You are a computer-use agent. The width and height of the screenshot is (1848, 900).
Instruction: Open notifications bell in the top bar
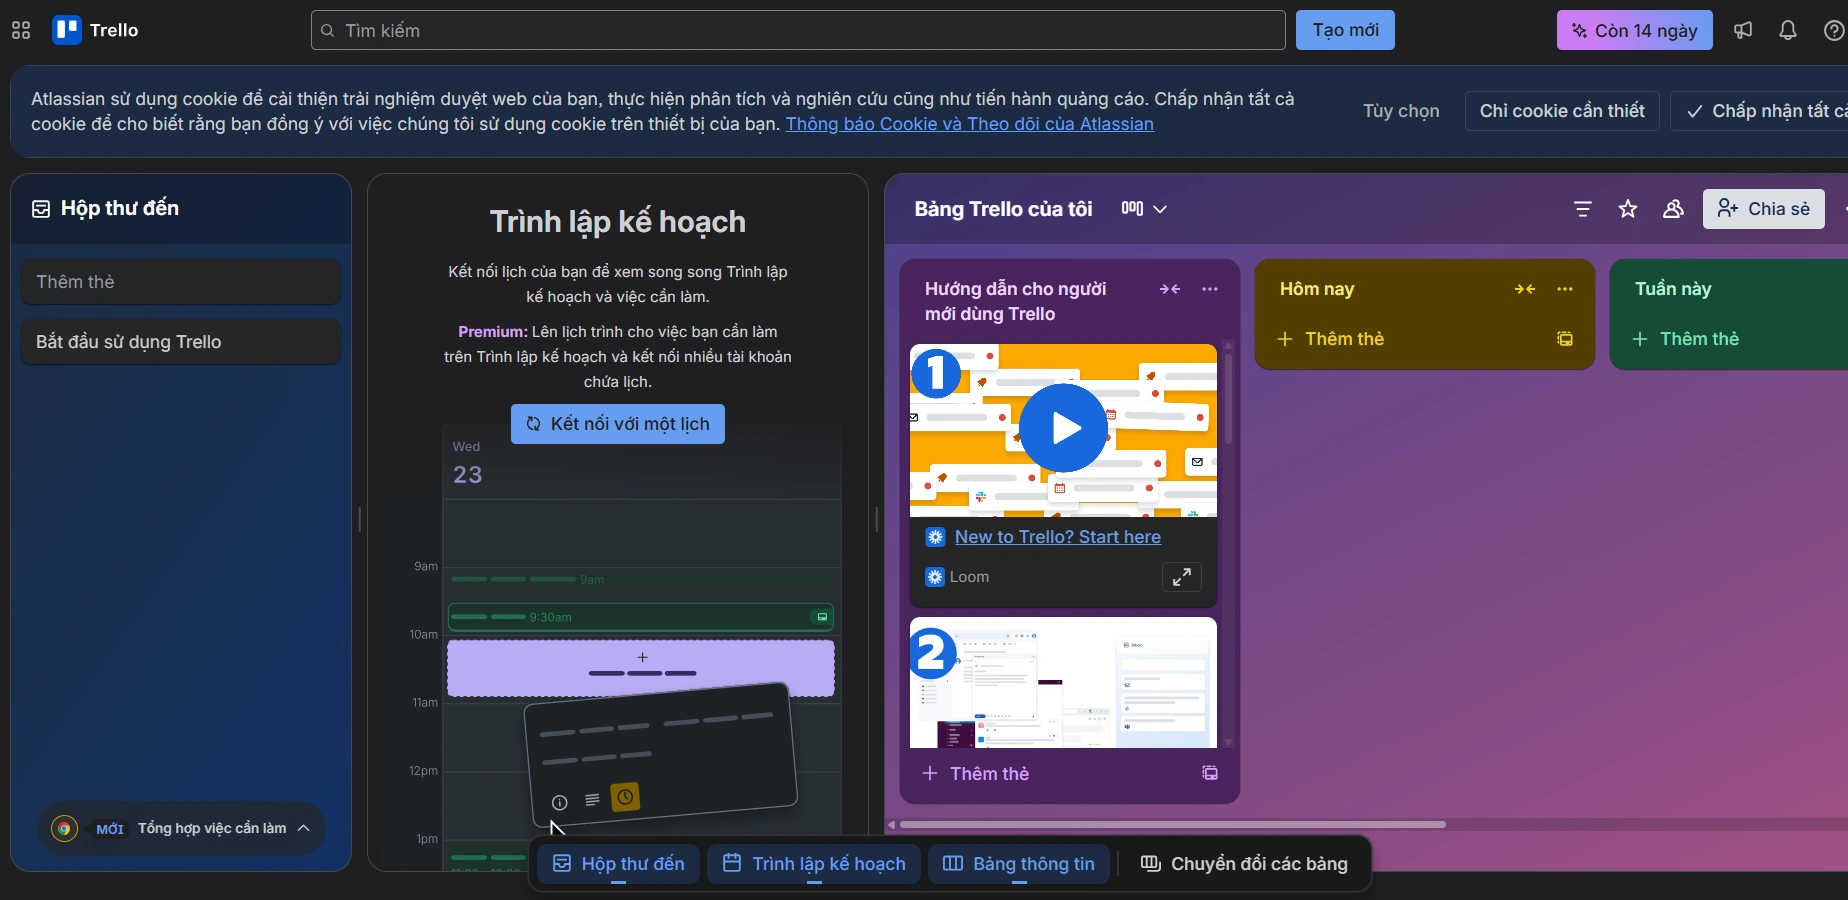(x=1788, y=30)
